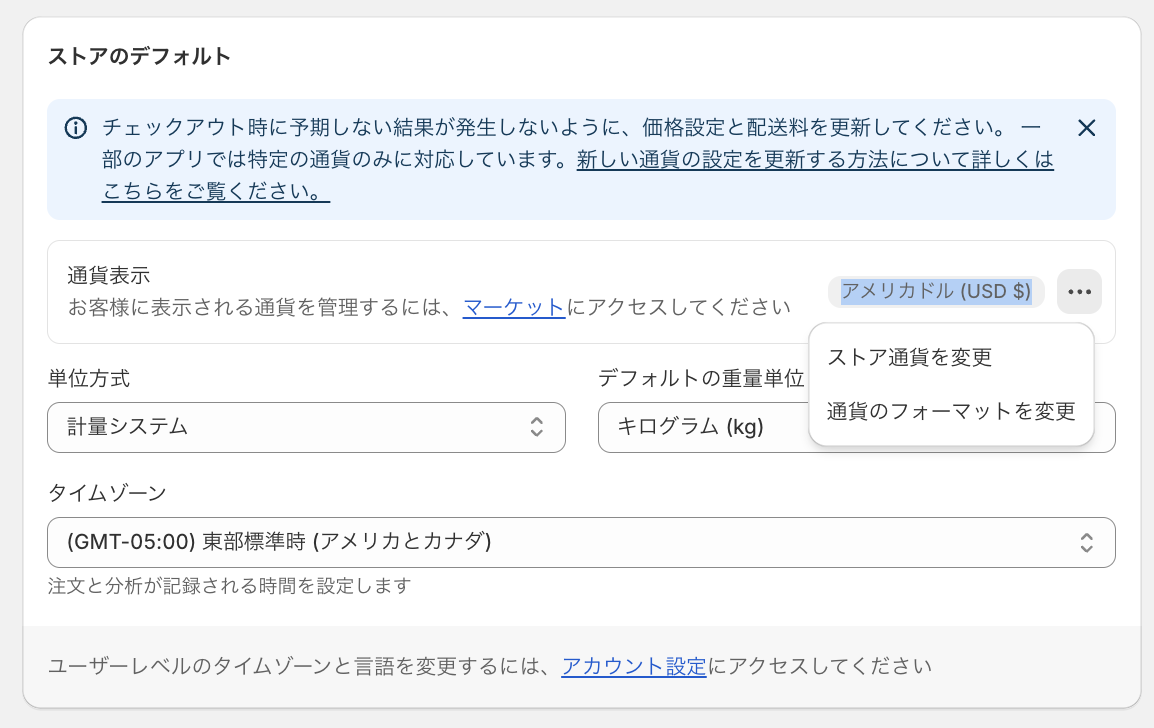Click the info icon in the banner

click(76, 128)
